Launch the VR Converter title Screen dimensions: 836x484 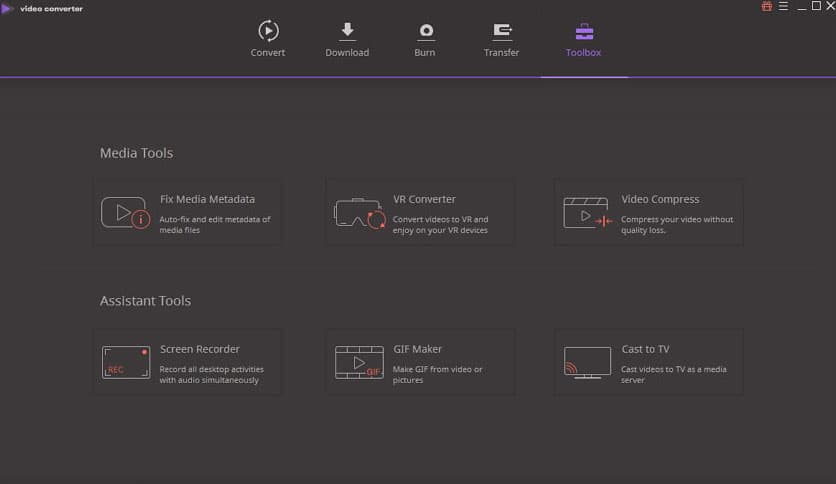(x=424, y=199)
